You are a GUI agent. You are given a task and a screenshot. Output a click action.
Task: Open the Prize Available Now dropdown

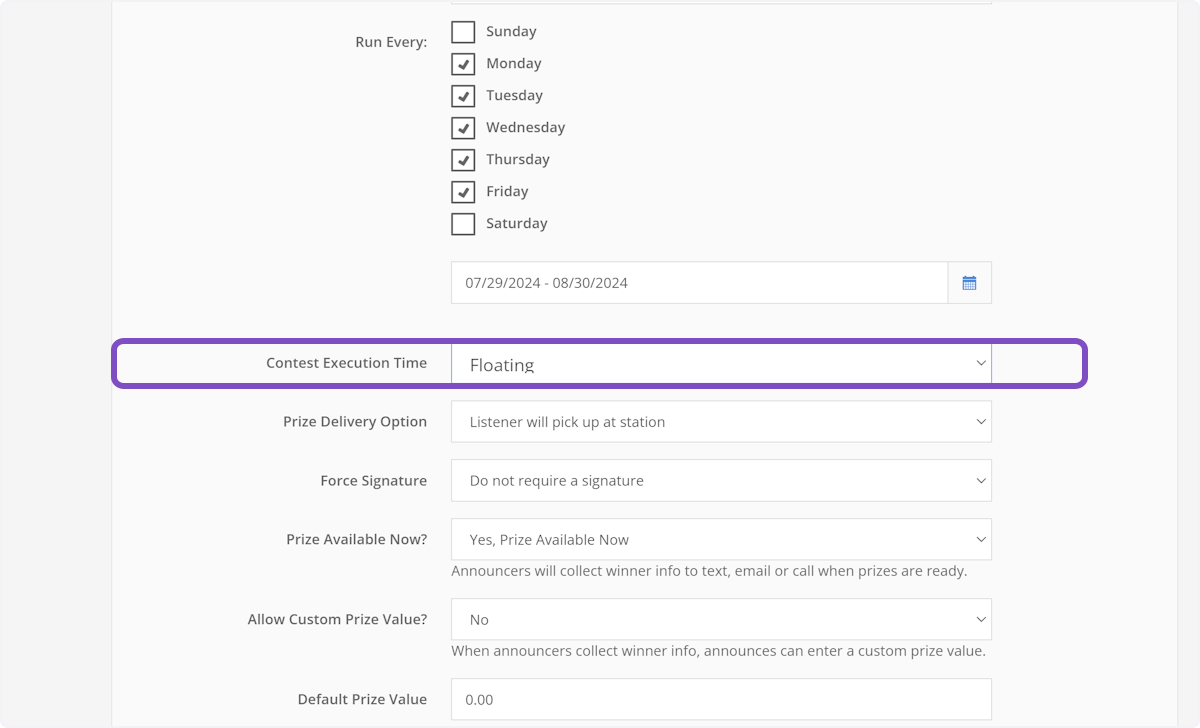pos(720,540)
